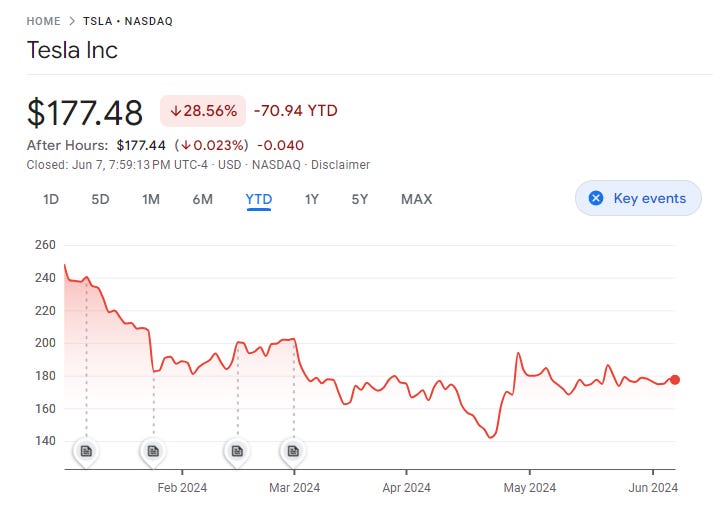Screen dimensions: 713x508
Task: Toggle the Key events chip
Action: [638, 198]
